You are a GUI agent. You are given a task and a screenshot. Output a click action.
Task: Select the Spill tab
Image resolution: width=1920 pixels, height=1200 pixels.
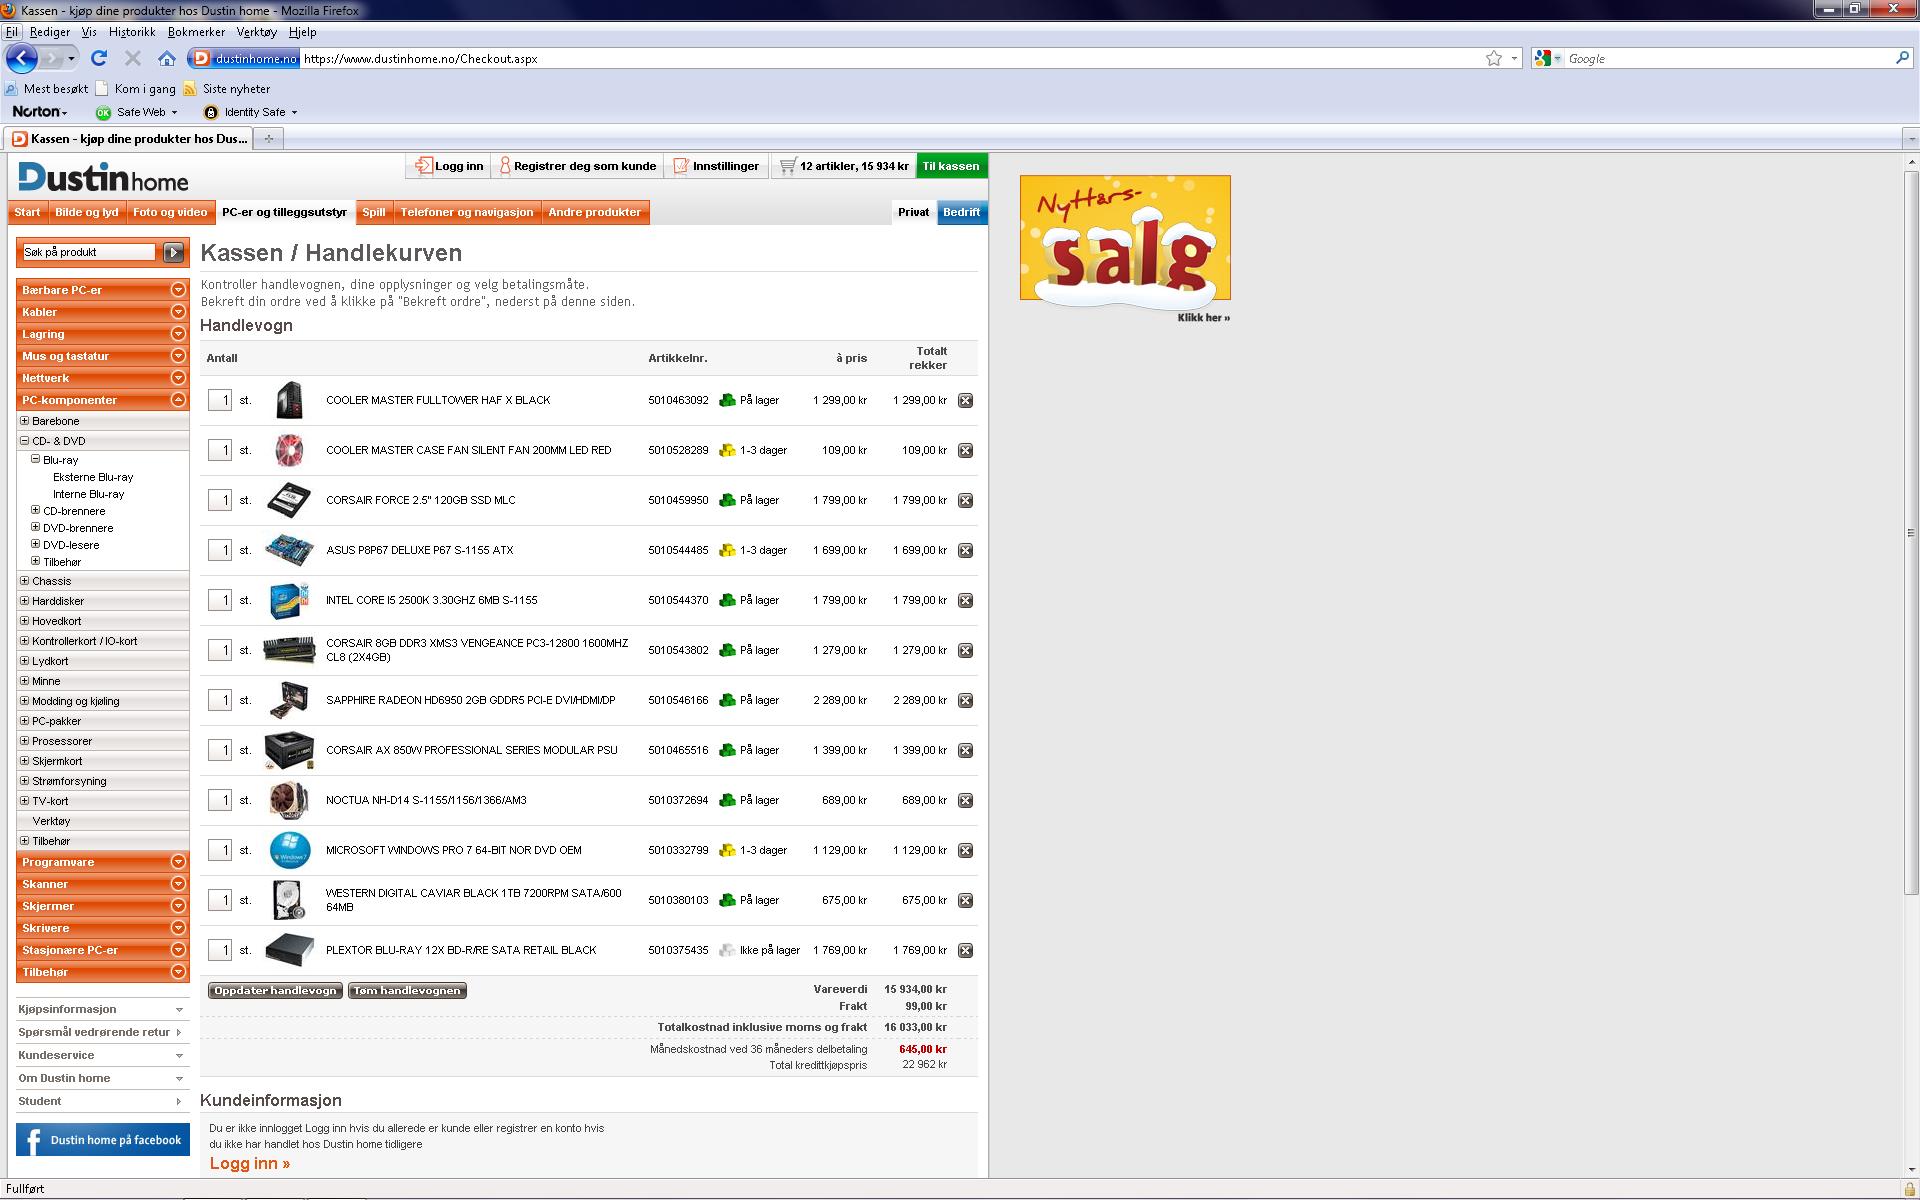374,212
